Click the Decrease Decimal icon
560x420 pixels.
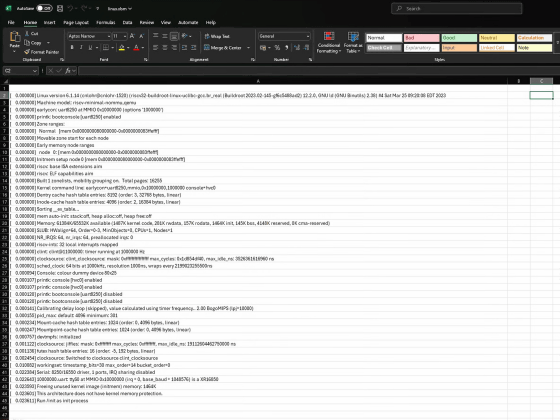tap(306, 48)
